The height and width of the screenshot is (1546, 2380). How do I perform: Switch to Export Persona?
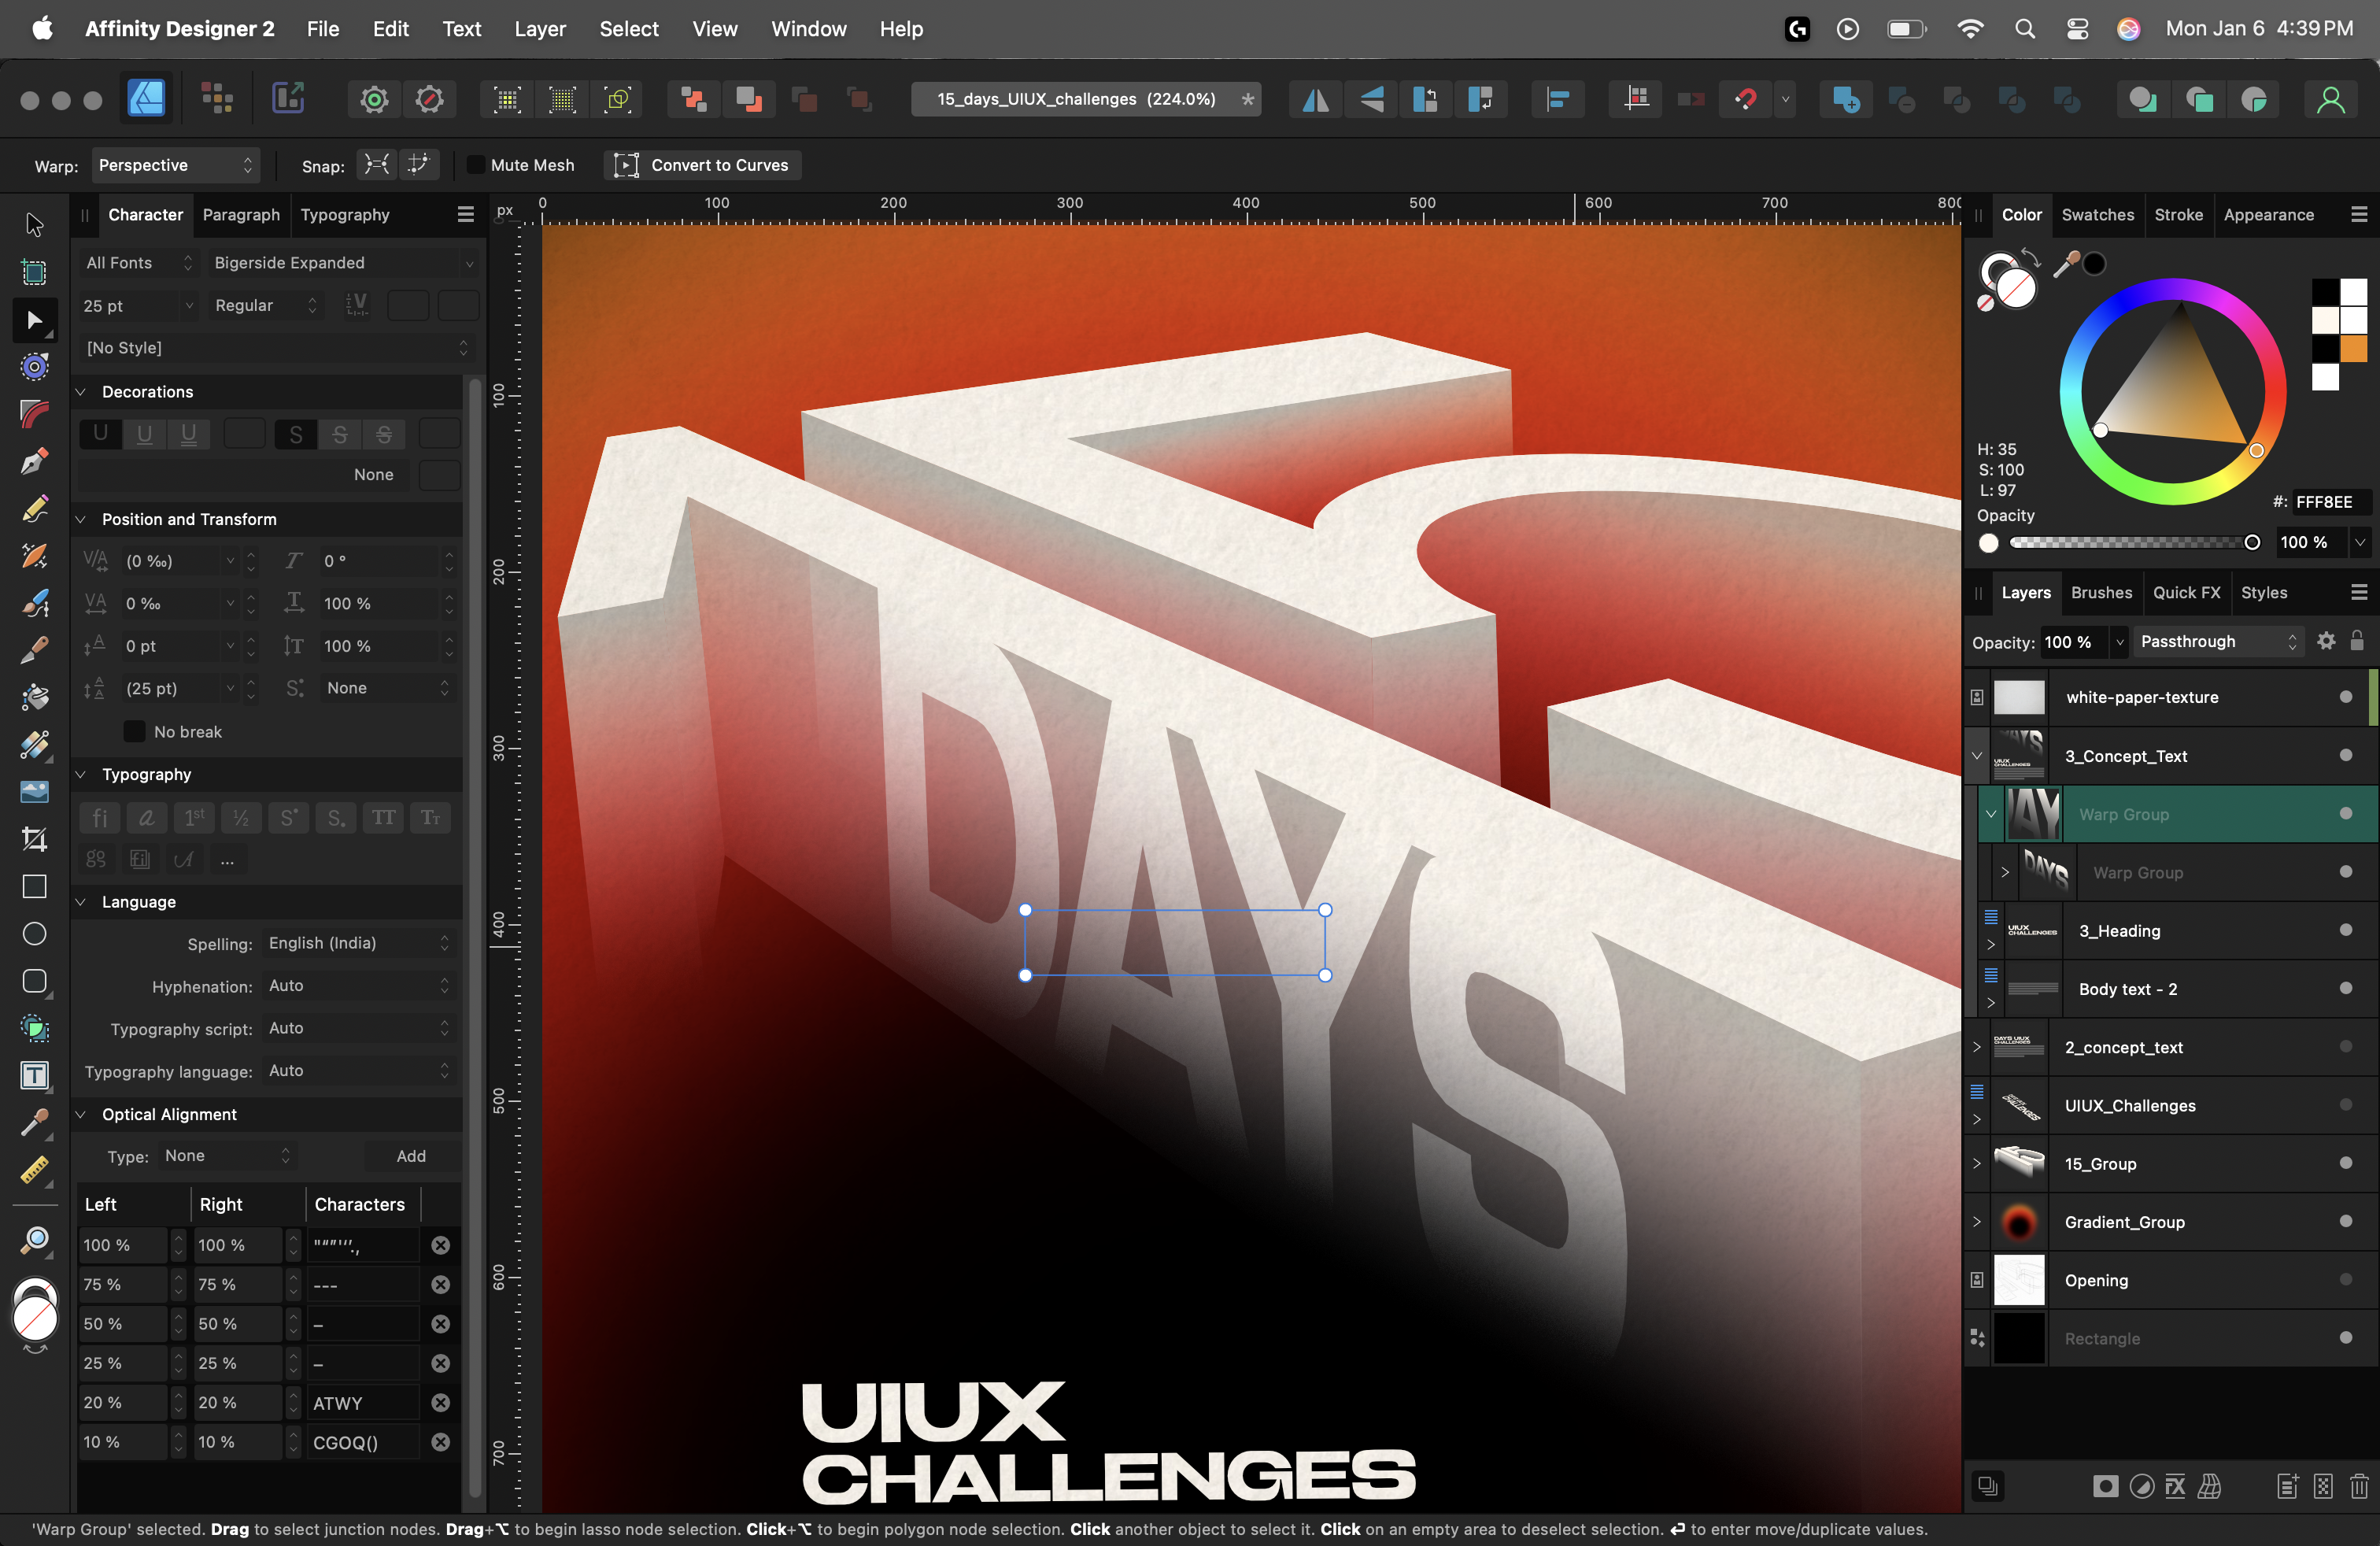(x=288, y=99)
